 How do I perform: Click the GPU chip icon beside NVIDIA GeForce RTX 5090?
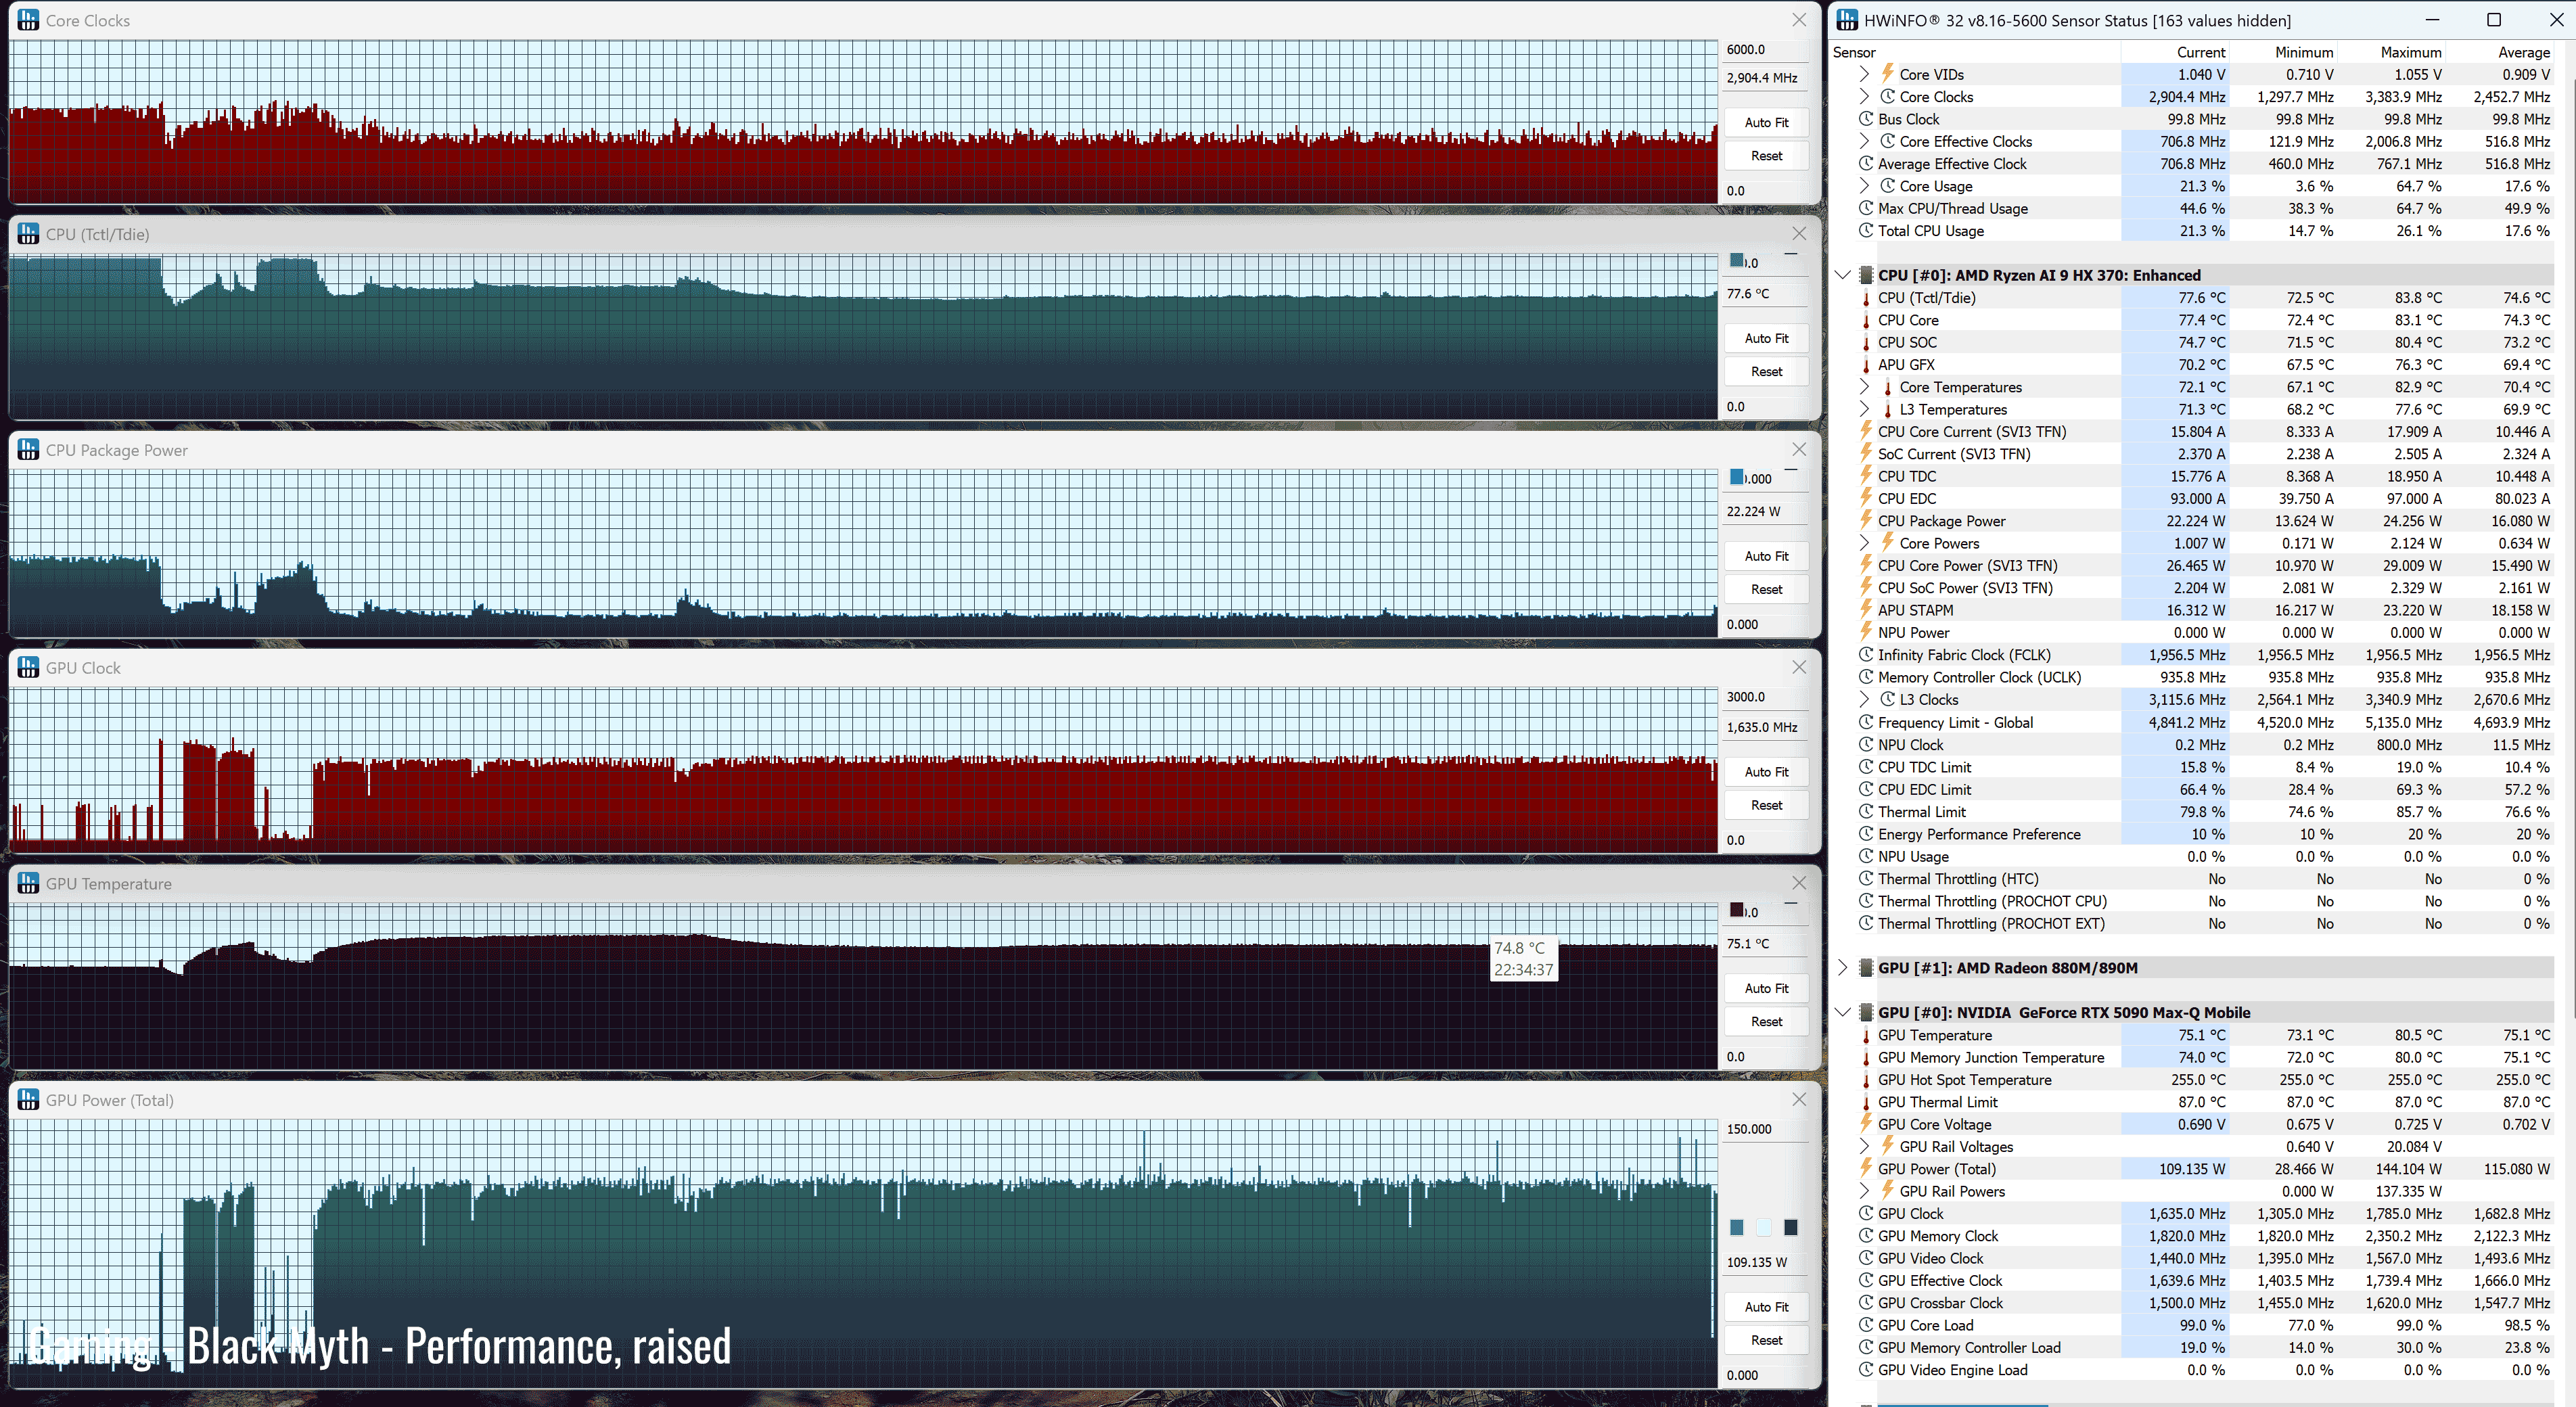(x=1866, y=1012)
